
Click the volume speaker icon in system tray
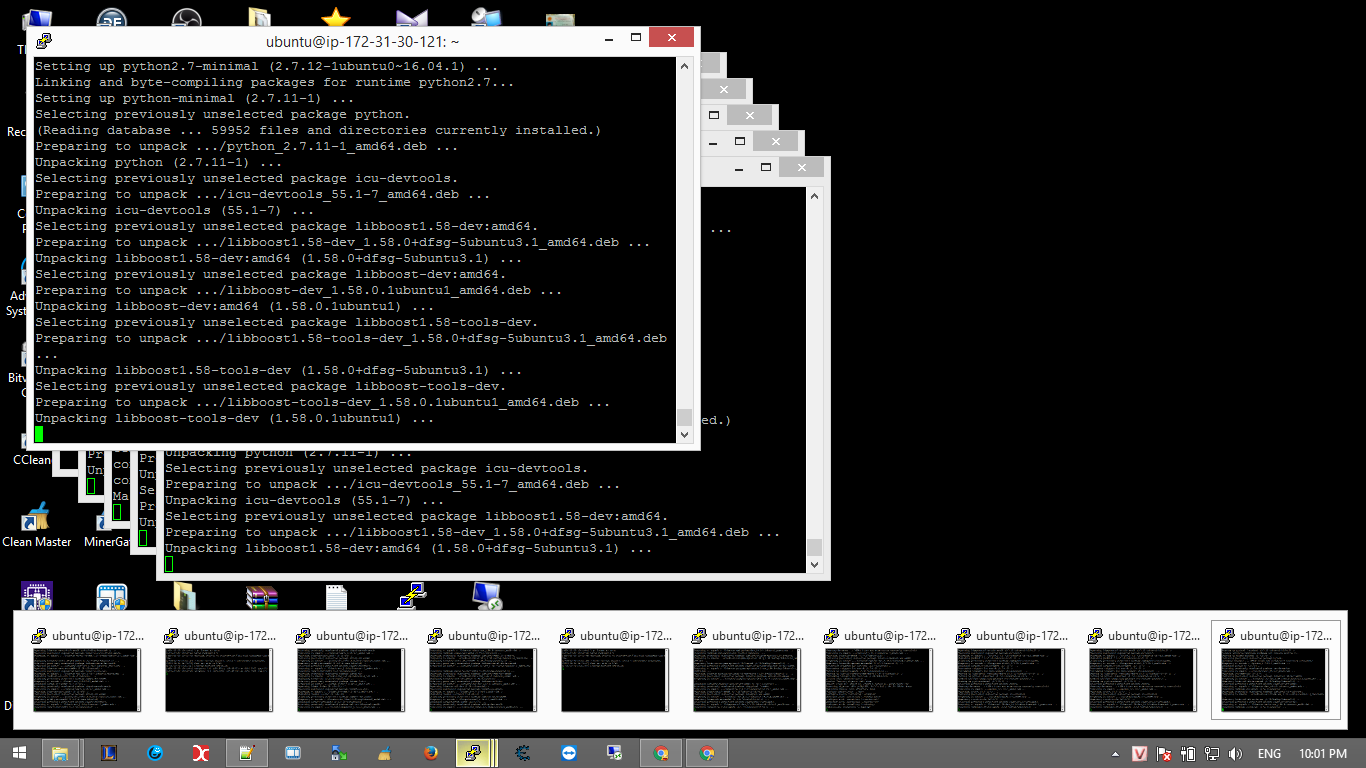click(x=1235, y=754)
